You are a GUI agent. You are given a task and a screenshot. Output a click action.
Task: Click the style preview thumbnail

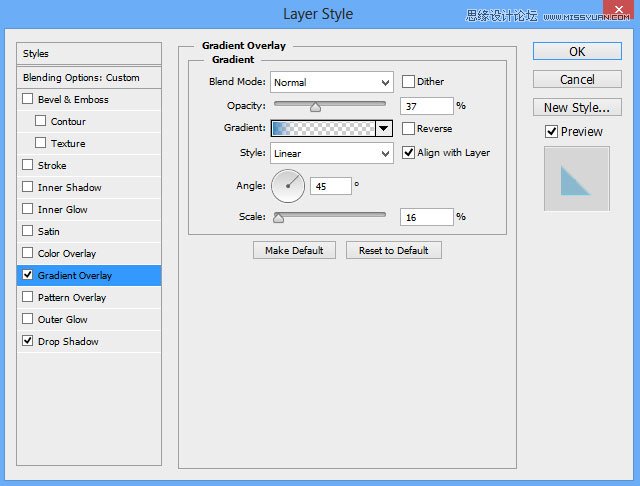click(577, 179)
